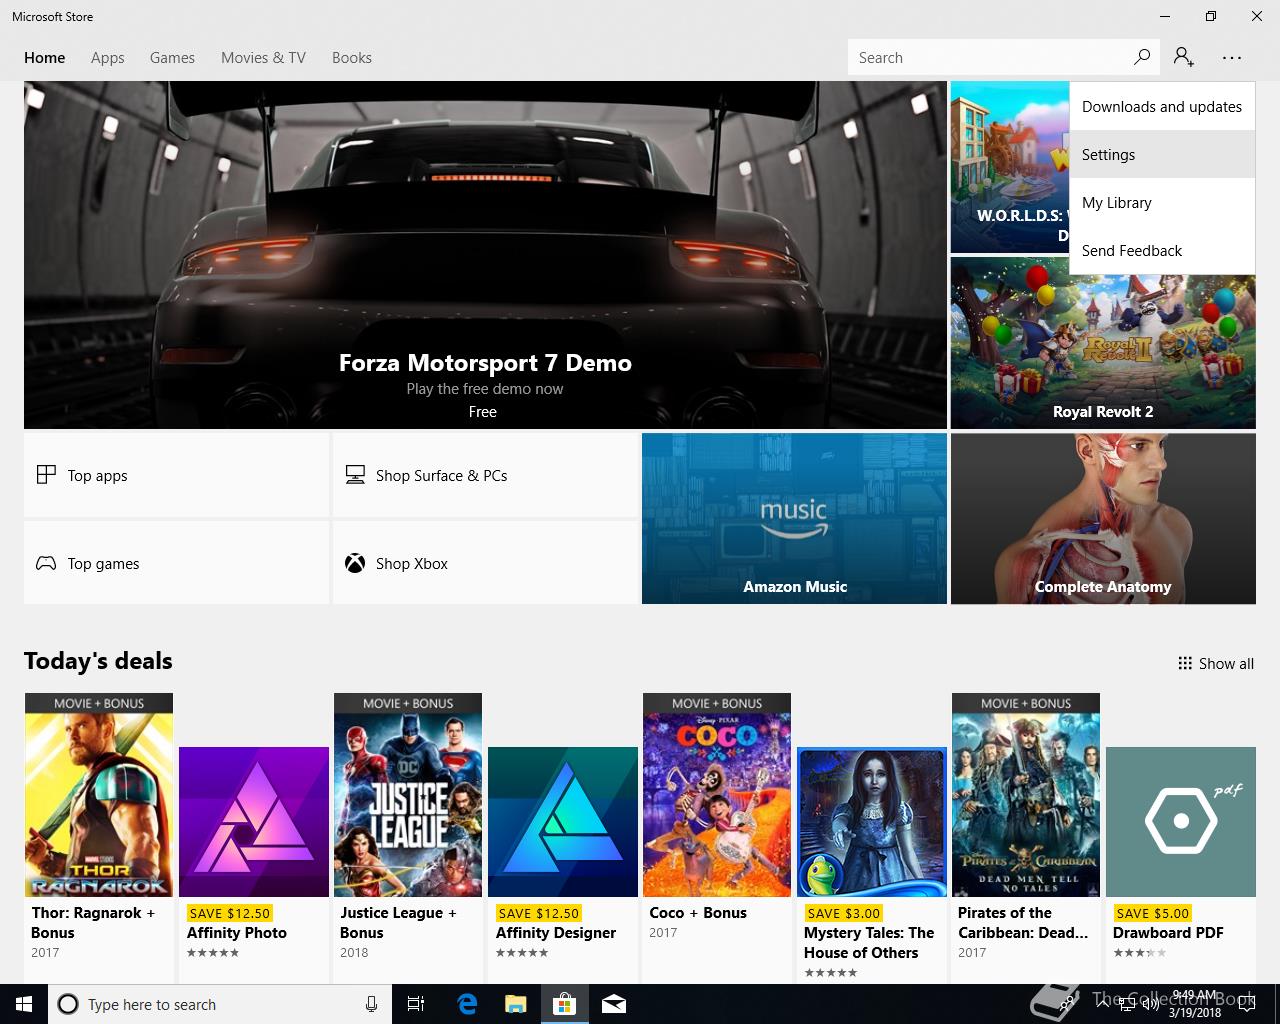Open Shop Surface & PCs tile
1280x1024 pixels.
tap(485, 475)
